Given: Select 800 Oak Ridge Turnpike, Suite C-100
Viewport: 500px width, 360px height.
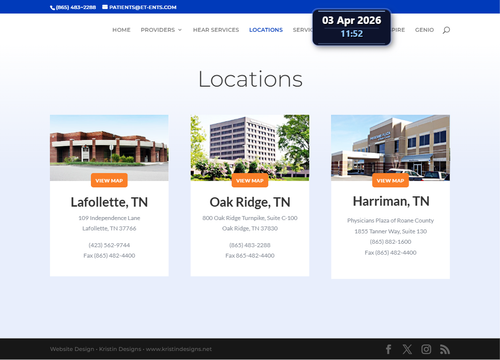Looking at the screenshot, I should (250, 218).
